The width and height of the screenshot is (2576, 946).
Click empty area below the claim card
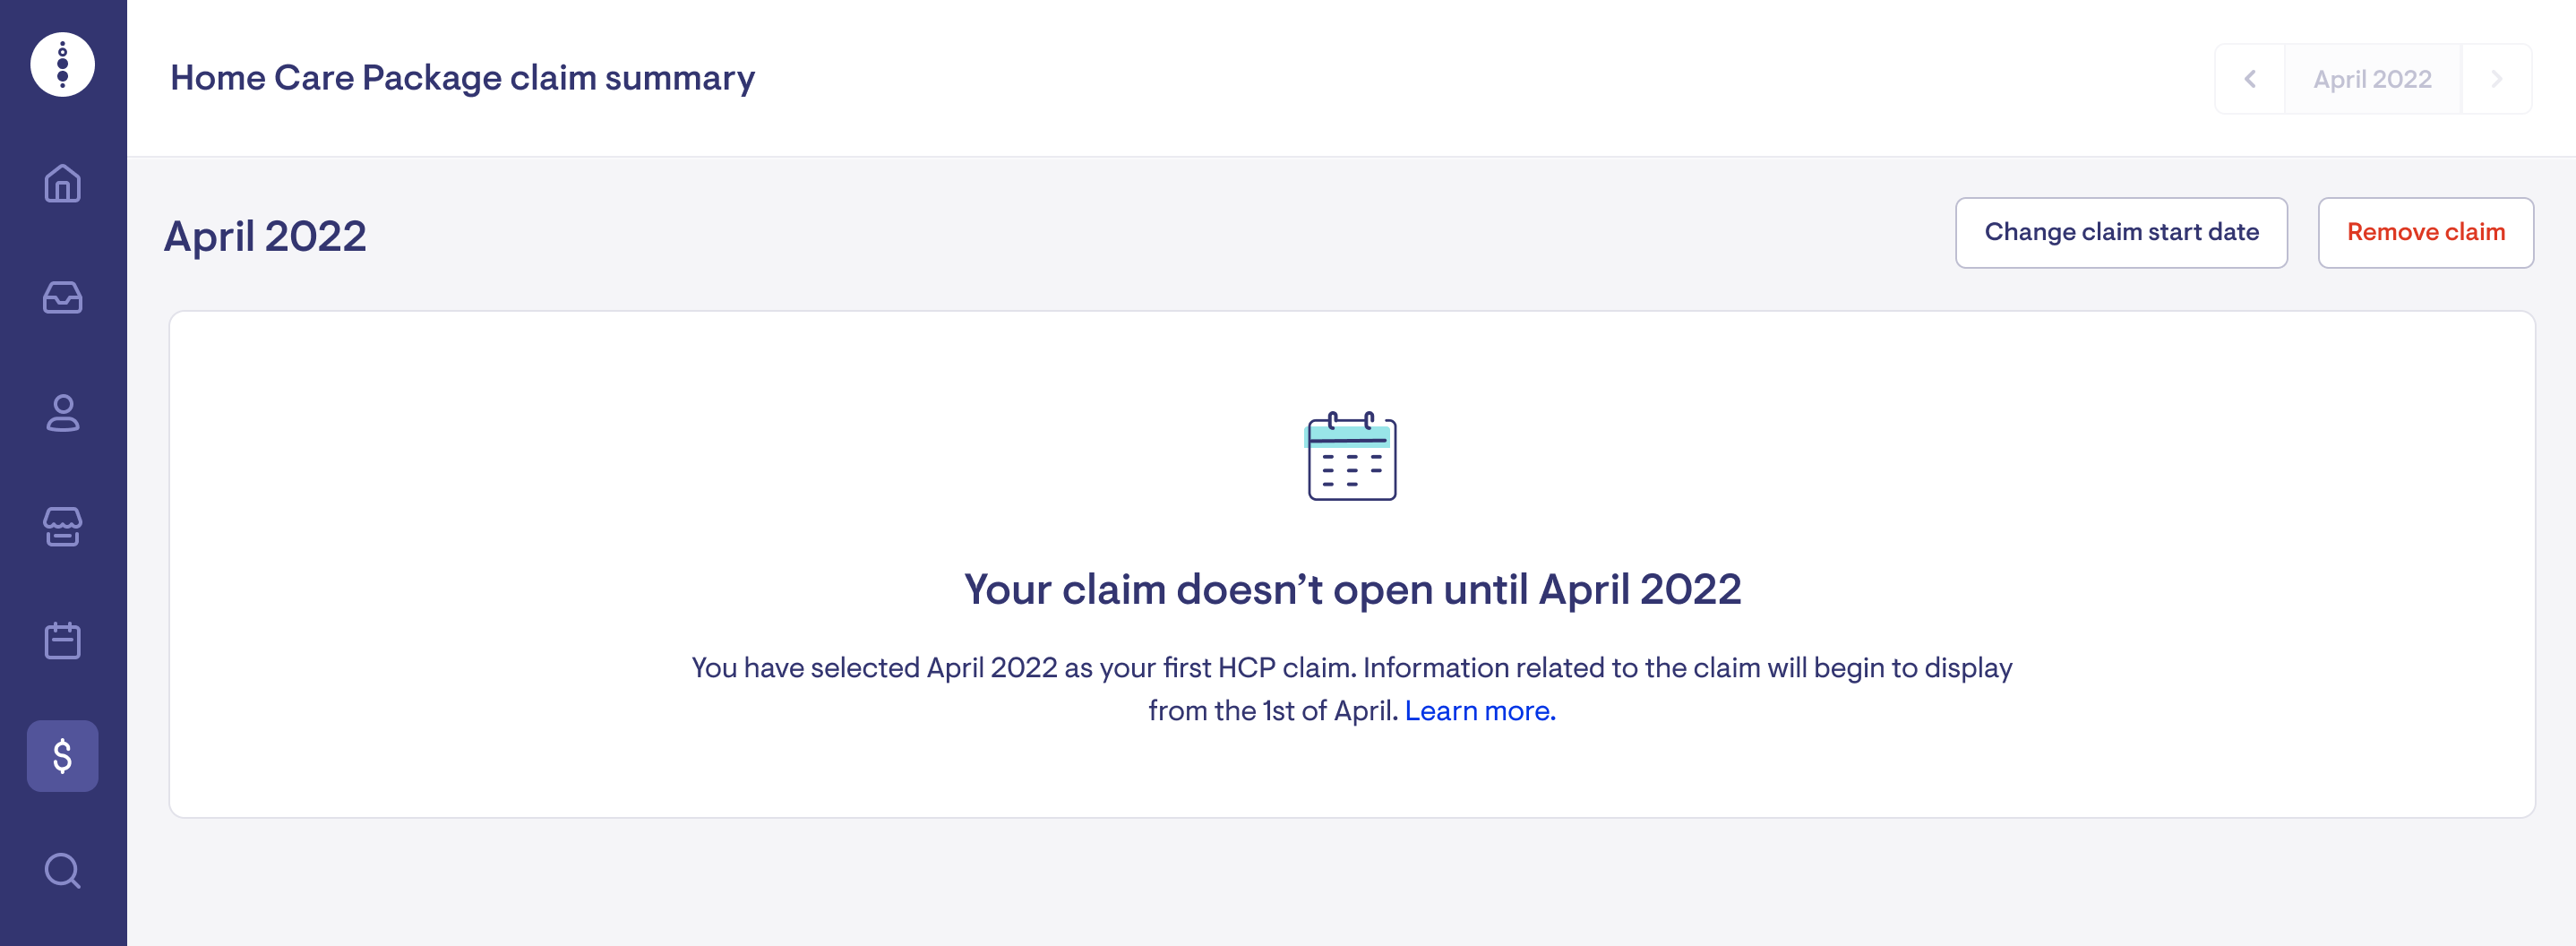1352,885
